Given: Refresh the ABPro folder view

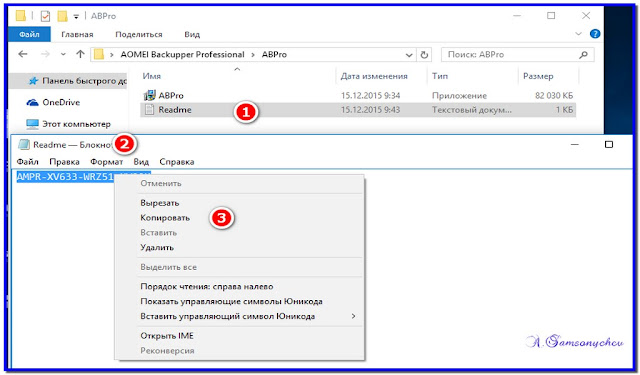Looking at the screenshot, I should (x=424, y=55).
